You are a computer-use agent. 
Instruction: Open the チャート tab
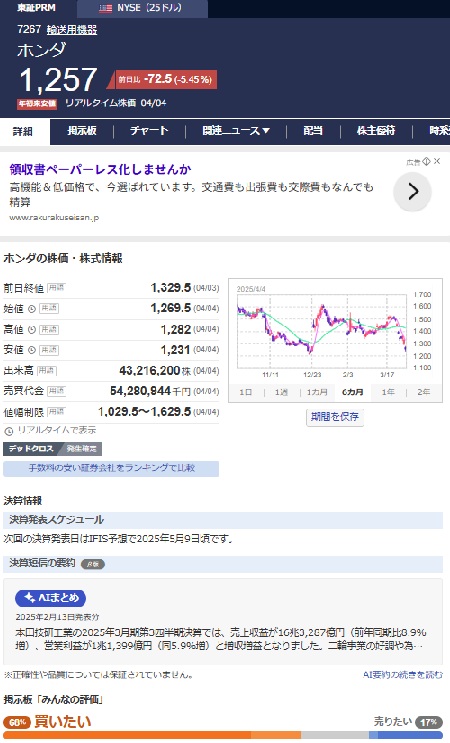[149, 131]
